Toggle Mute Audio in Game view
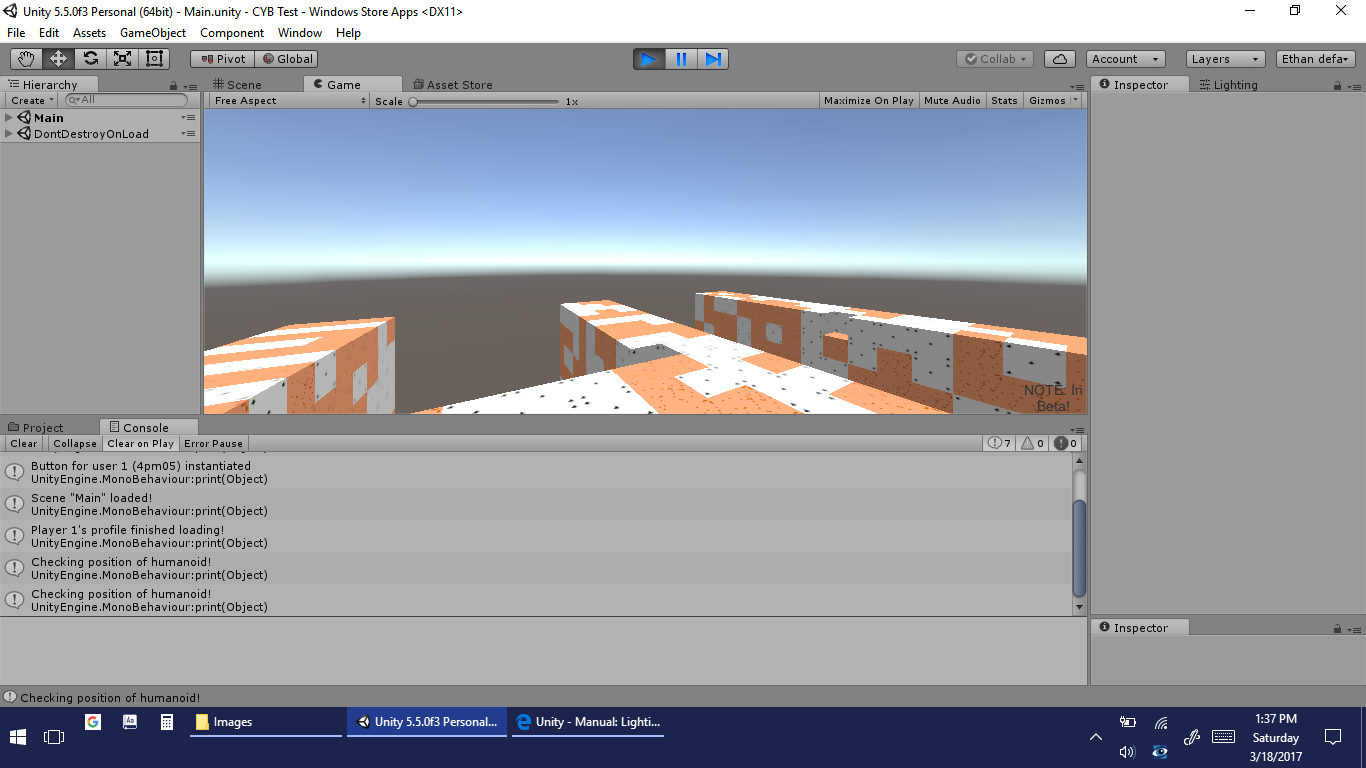 point(951,101)
